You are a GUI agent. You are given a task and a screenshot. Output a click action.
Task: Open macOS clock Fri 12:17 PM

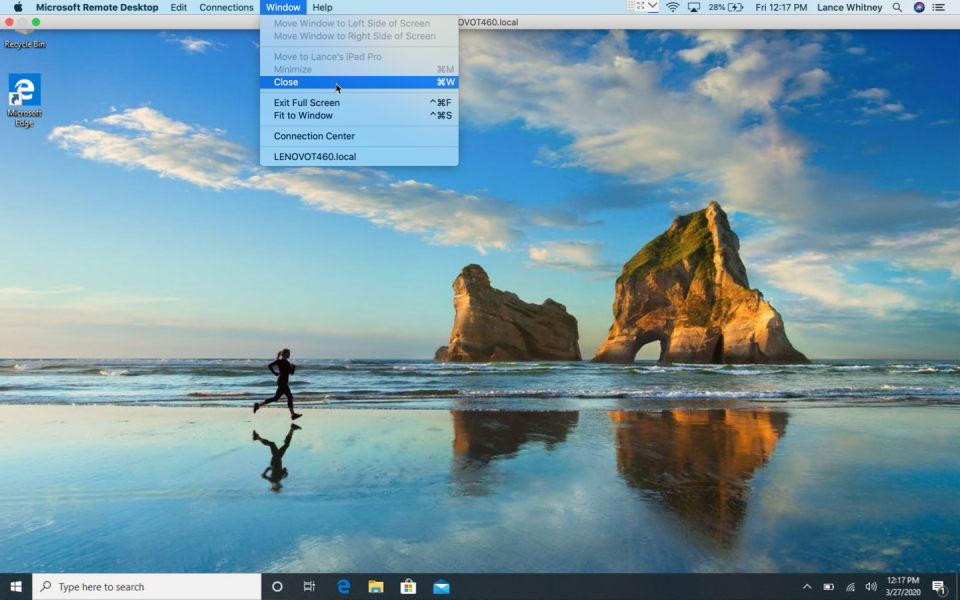coord(781,7)
